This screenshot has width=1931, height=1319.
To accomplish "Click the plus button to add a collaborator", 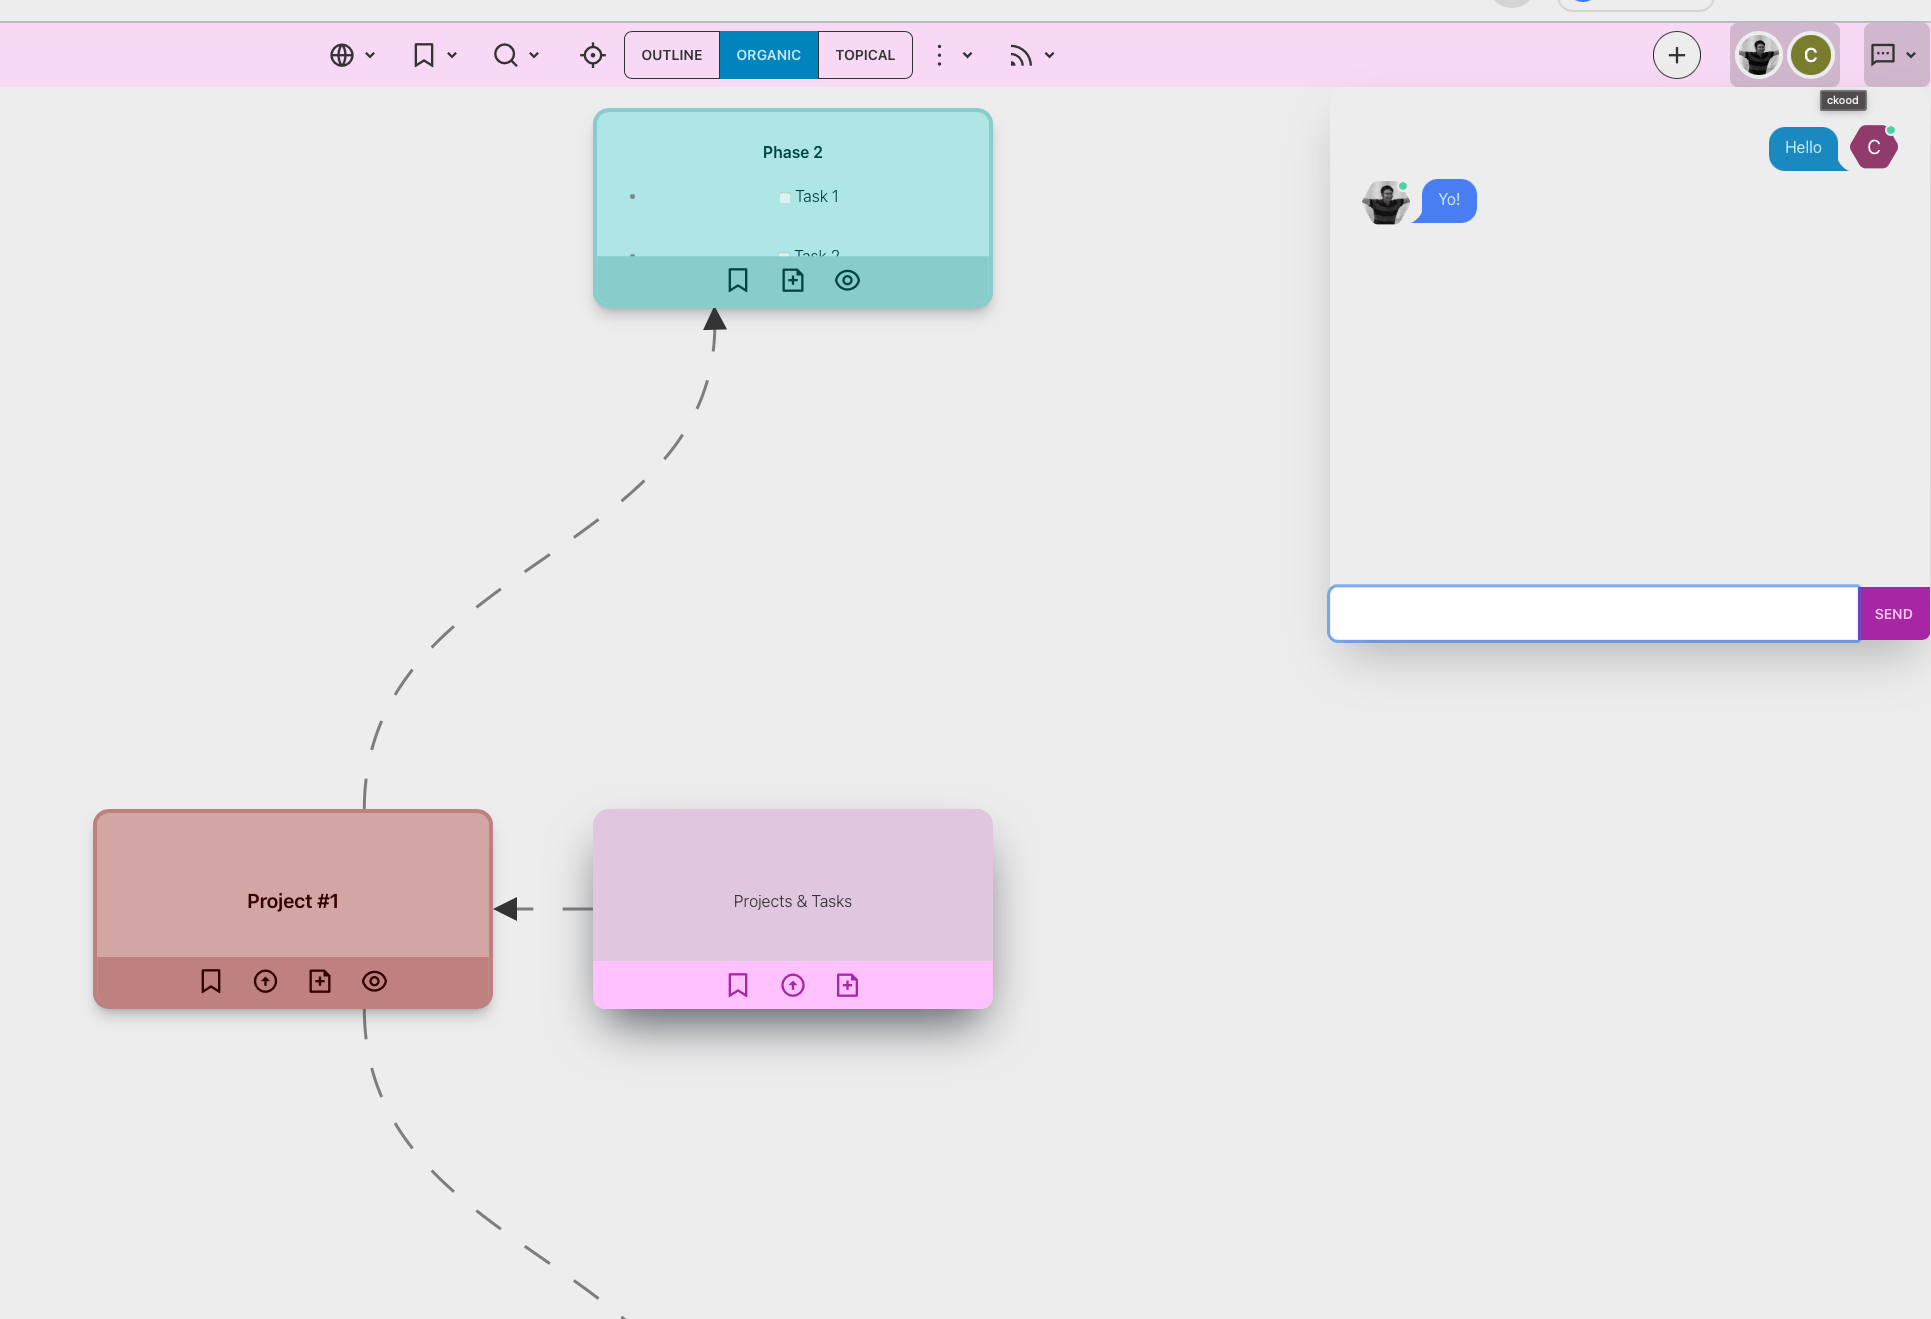I will pyautogui.click(x=1676, y=55).
